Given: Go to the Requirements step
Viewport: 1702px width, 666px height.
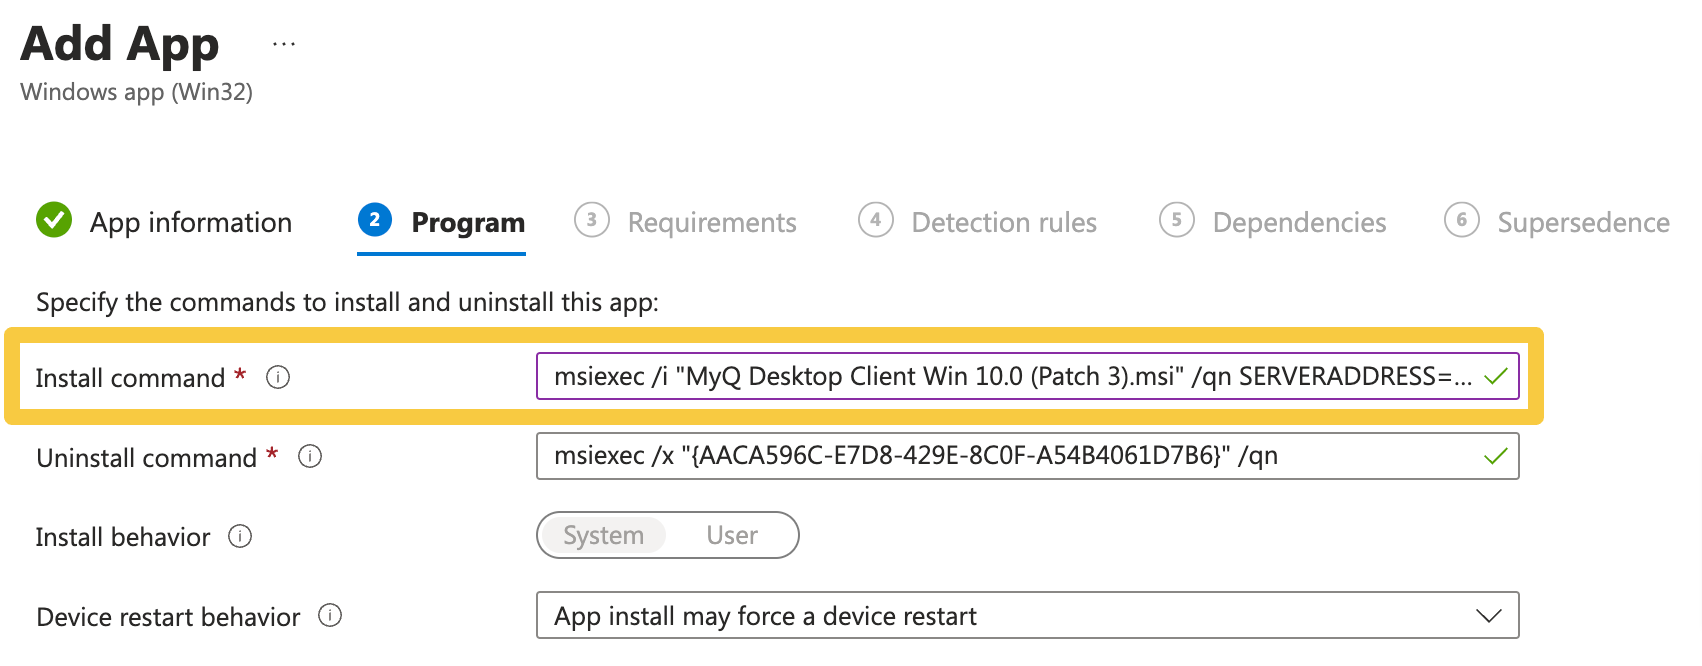Looking at the screenshot, I should click(711, 222).
